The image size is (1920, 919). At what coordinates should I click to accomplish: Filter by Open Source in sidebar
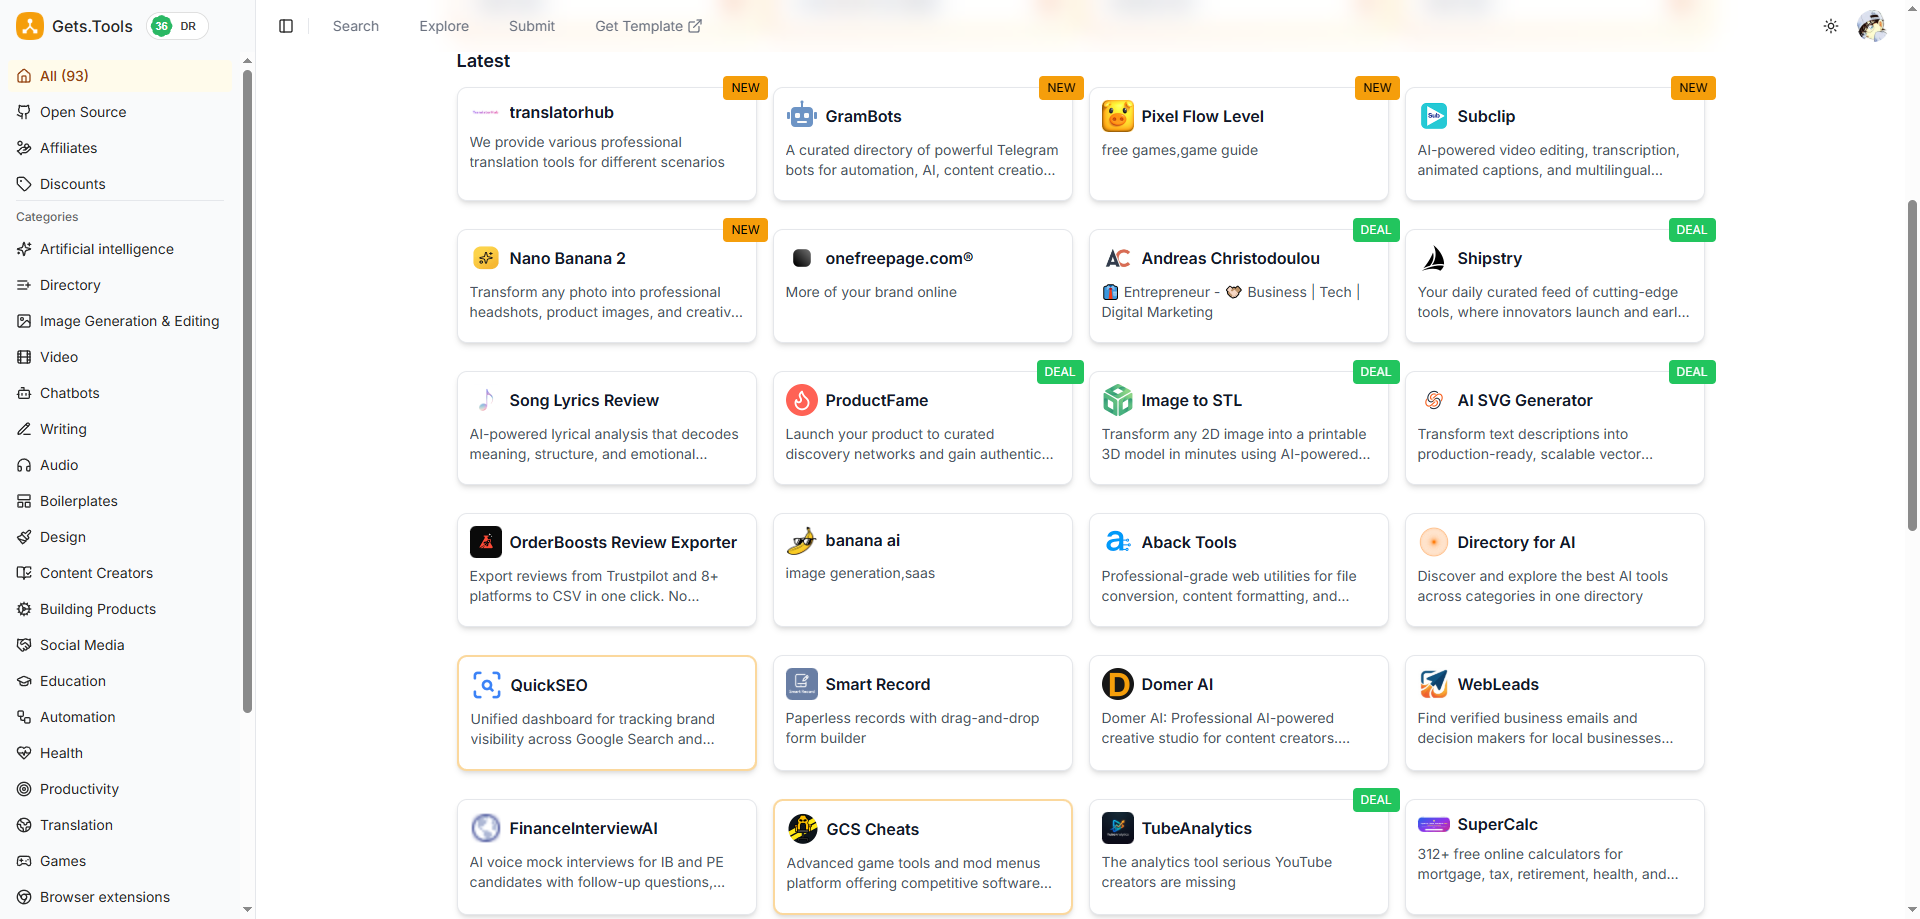[x=83, y=112]
